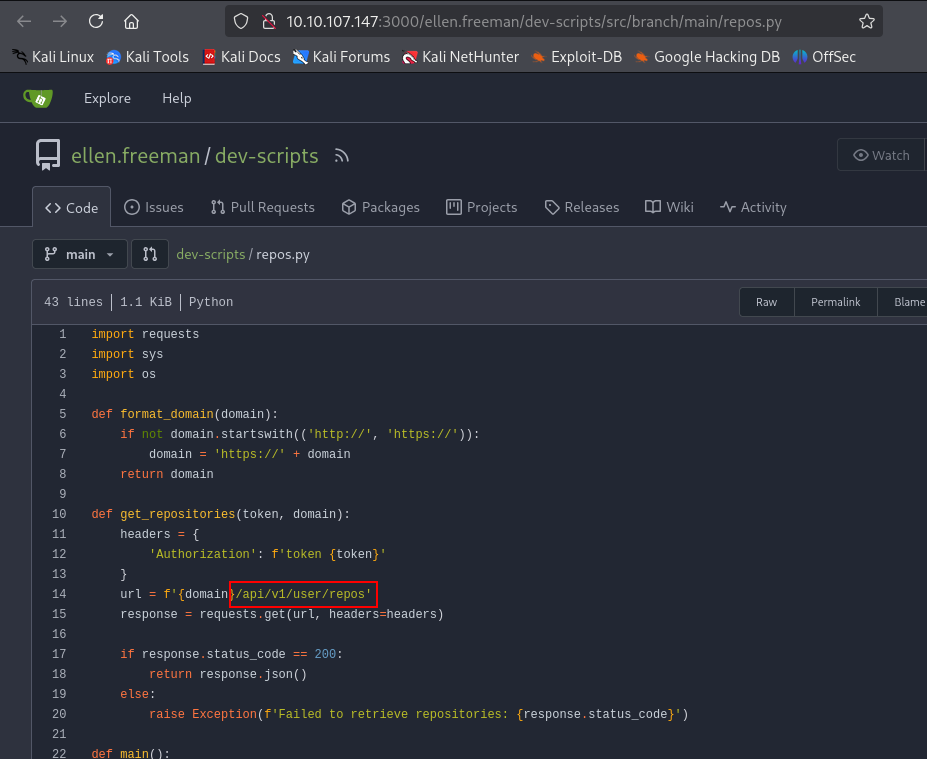
Task: Click line number 20
Action: (x=59, y=713)
